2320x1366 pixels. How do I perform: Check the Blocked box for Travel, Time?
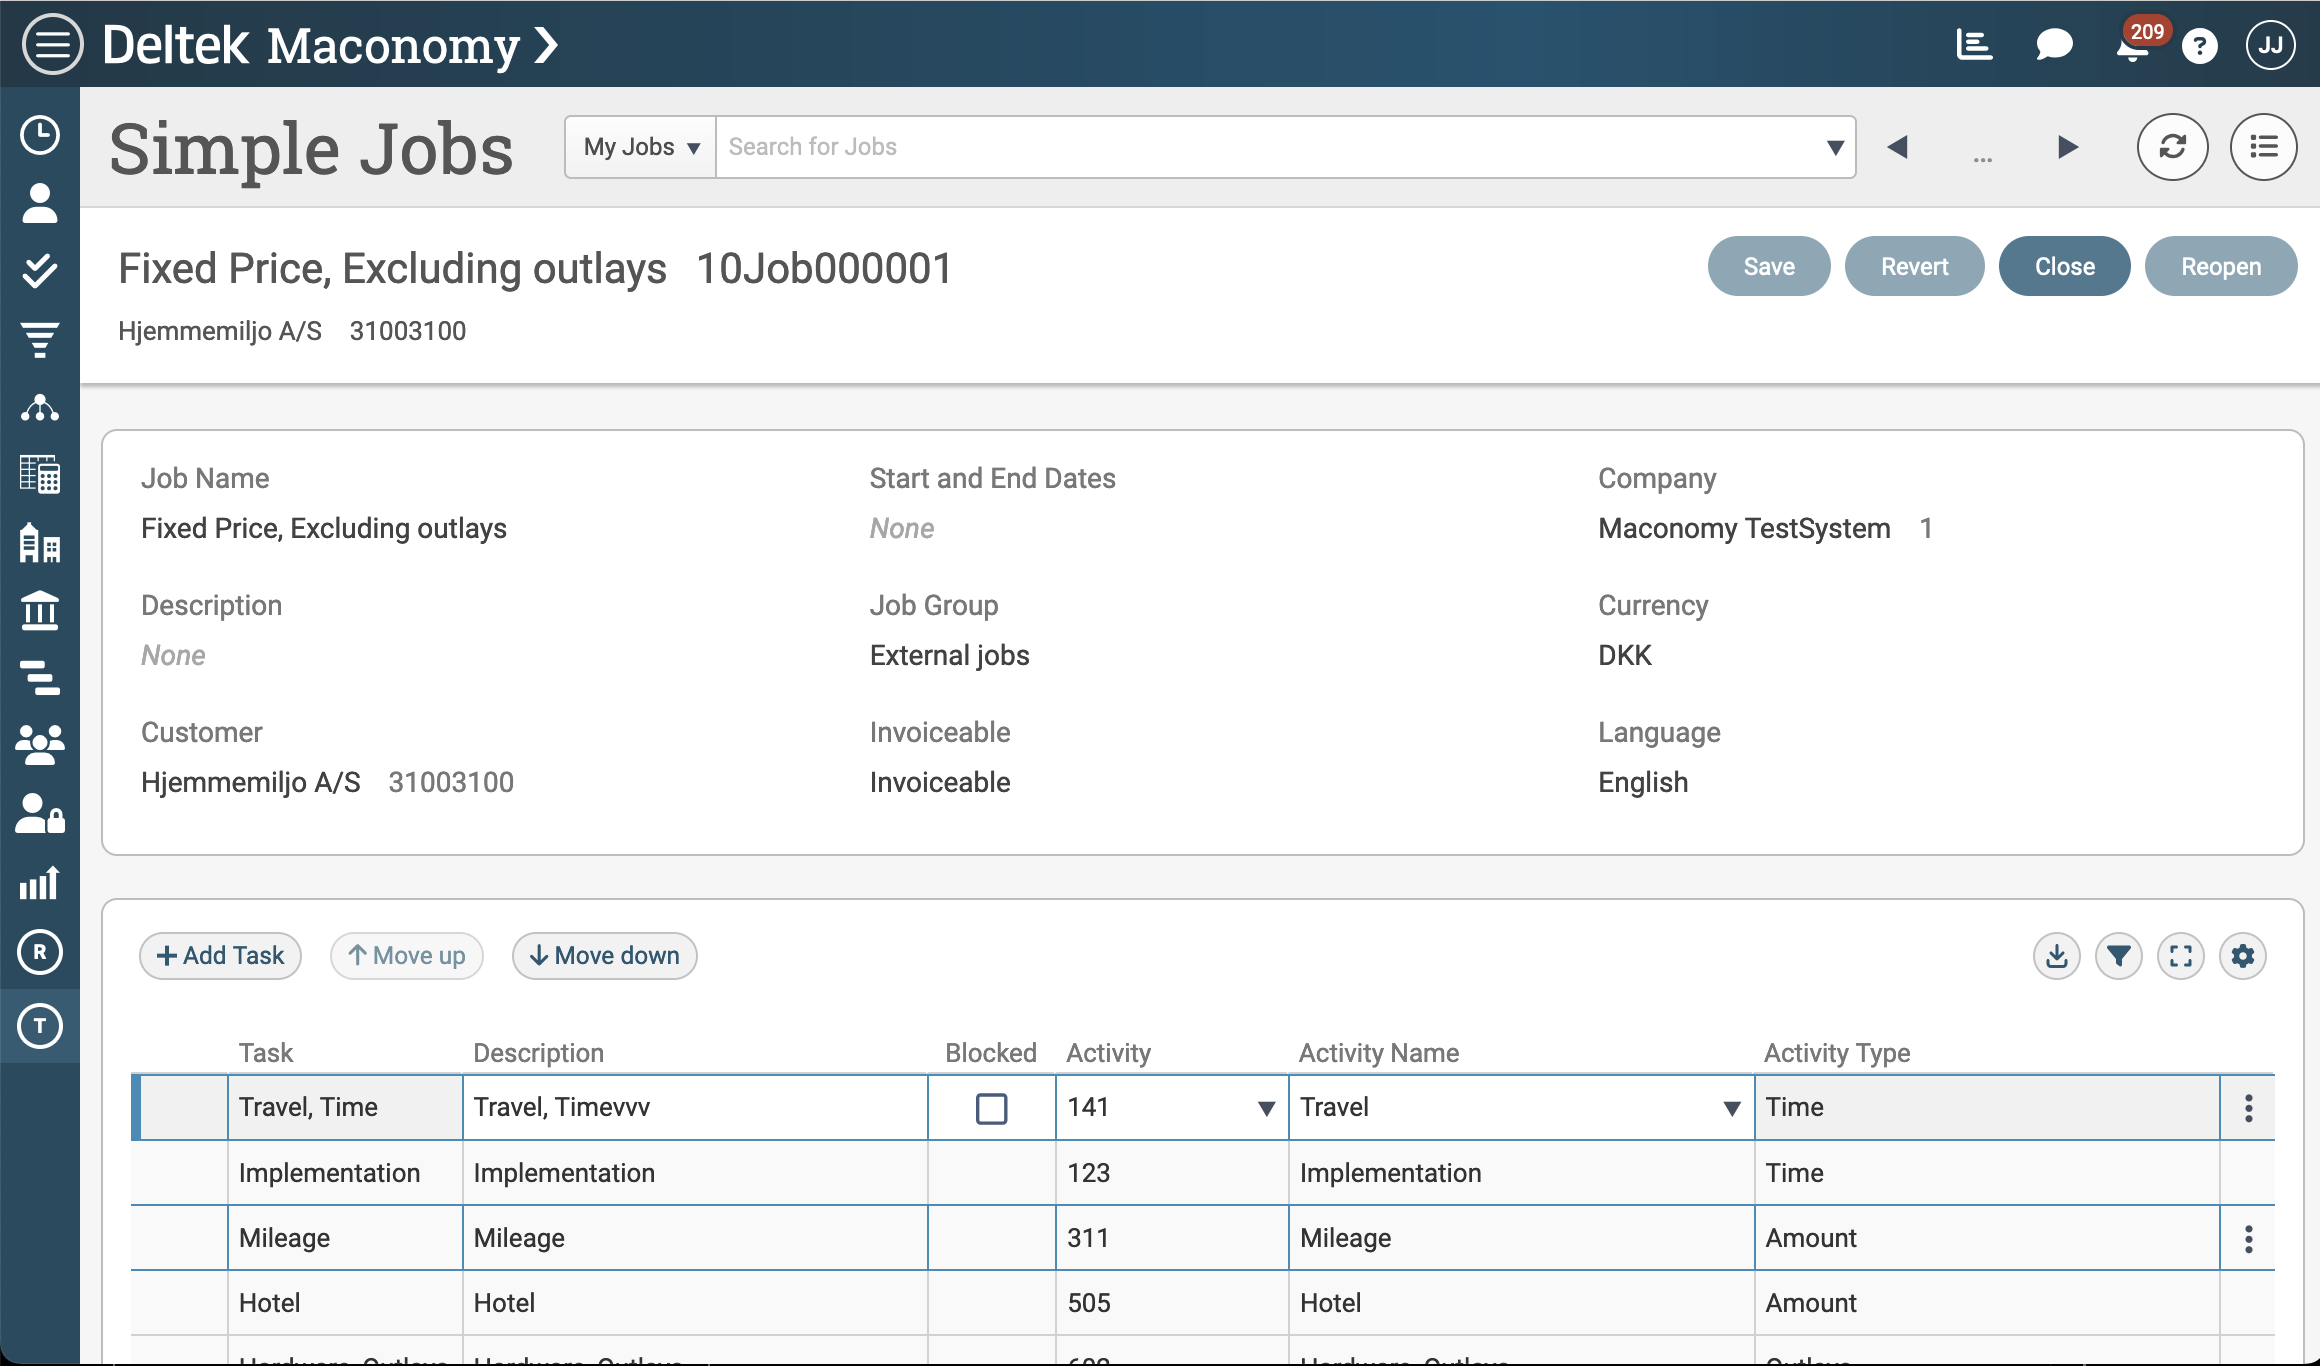pyautogui.click(x=991, y=1108)
